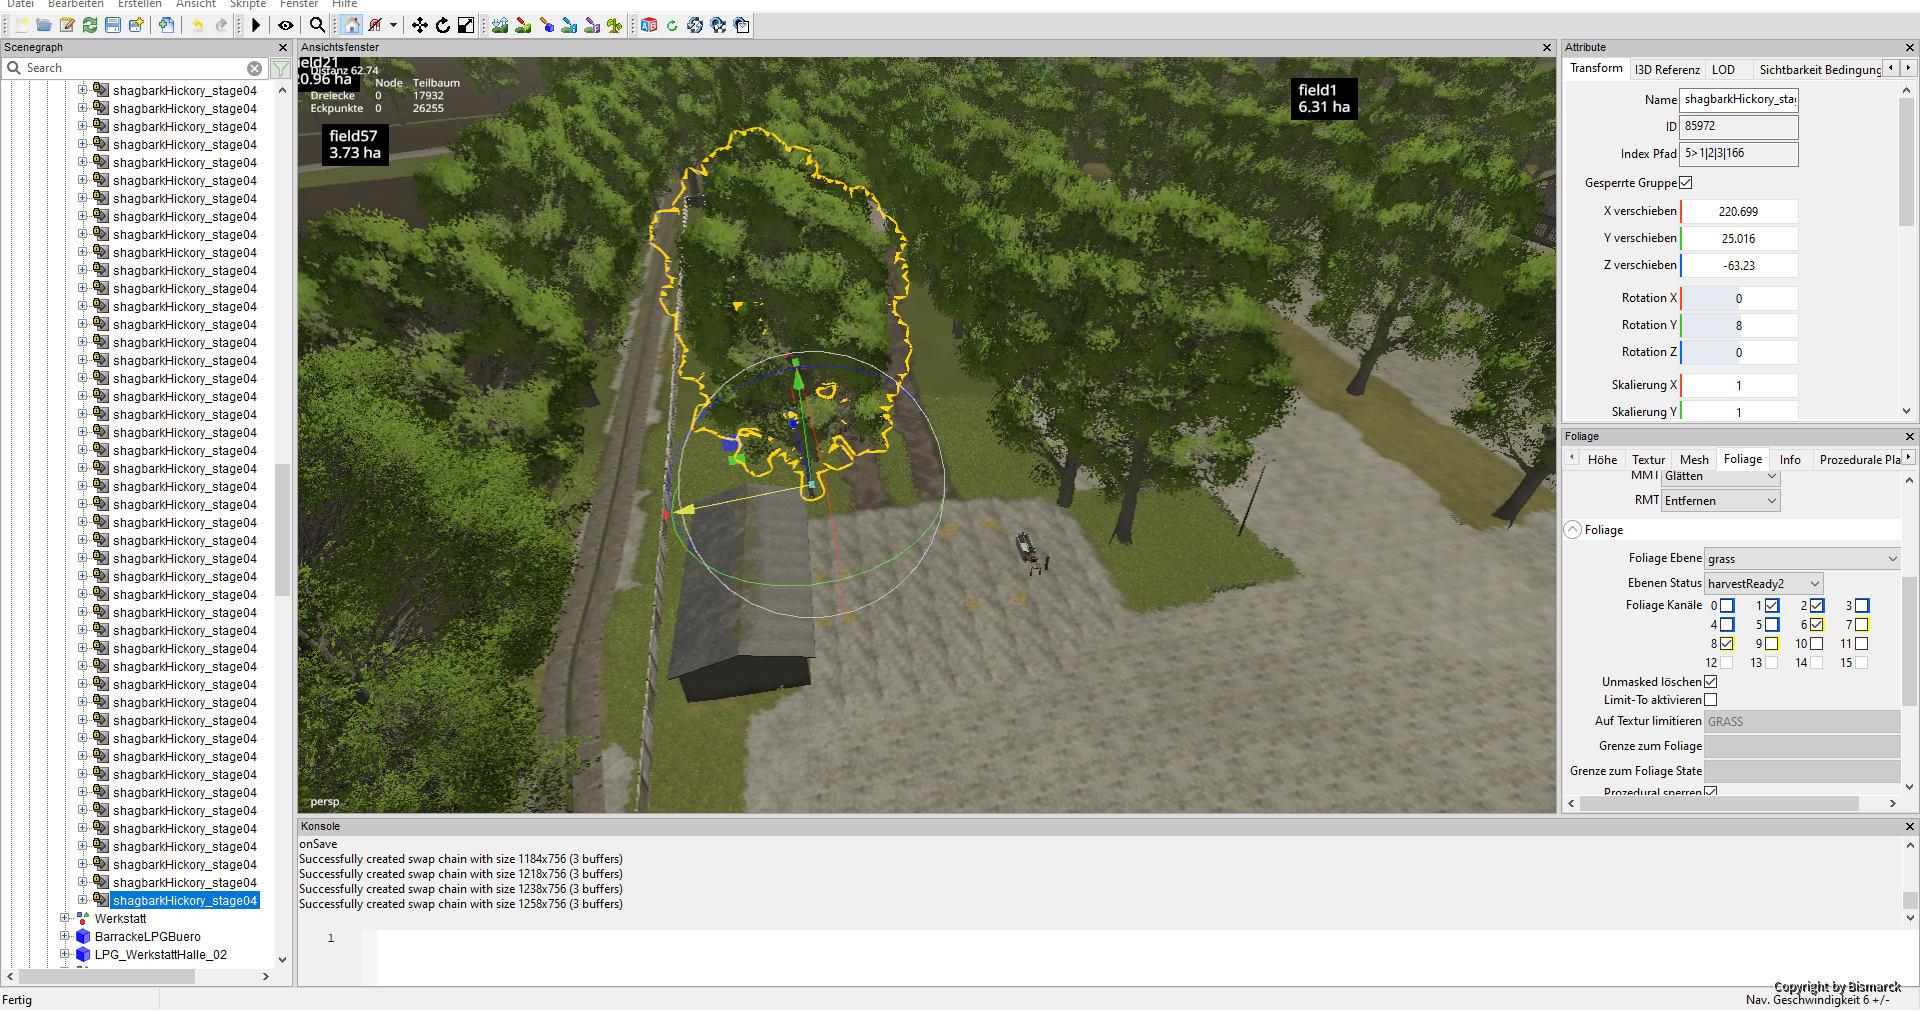Click the eye visibility icon in toolbar

click(x=286, y=25)
